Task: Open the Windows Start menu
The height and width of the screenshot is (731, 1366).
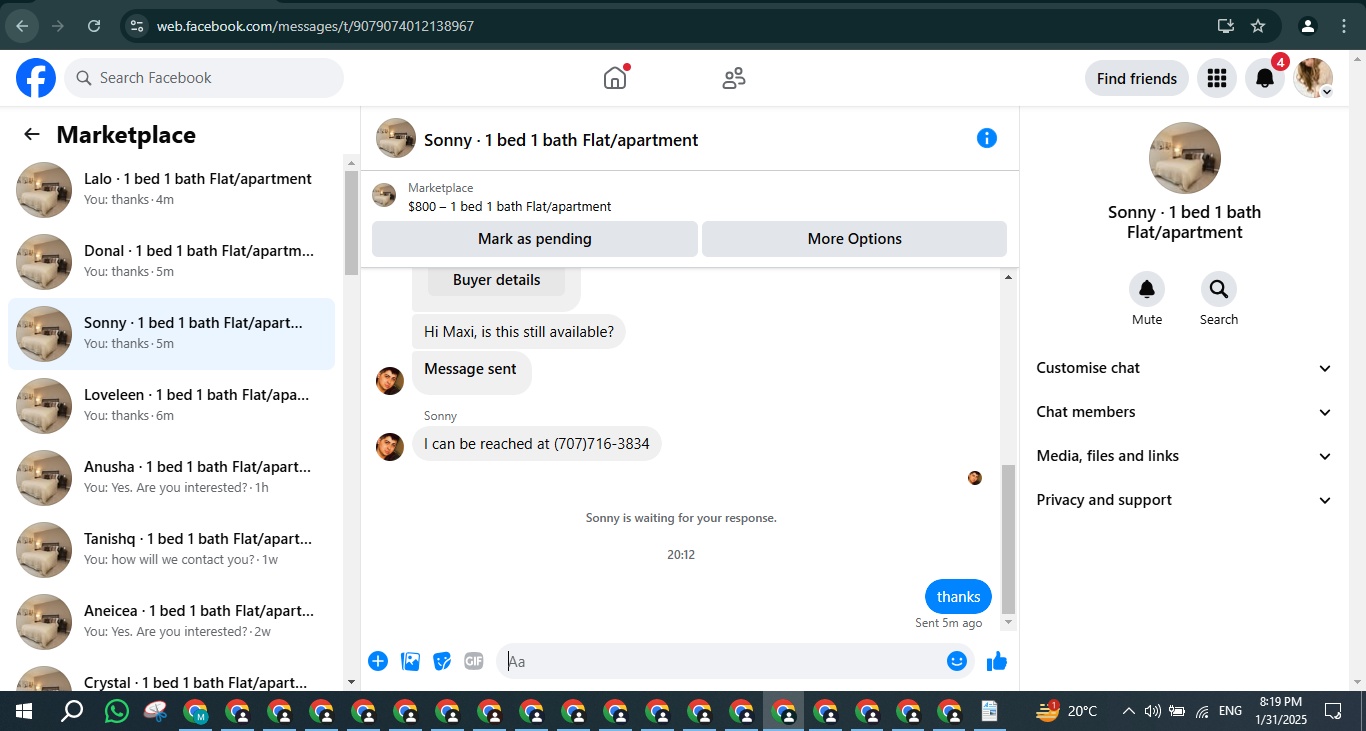Action: coord(24,711)
